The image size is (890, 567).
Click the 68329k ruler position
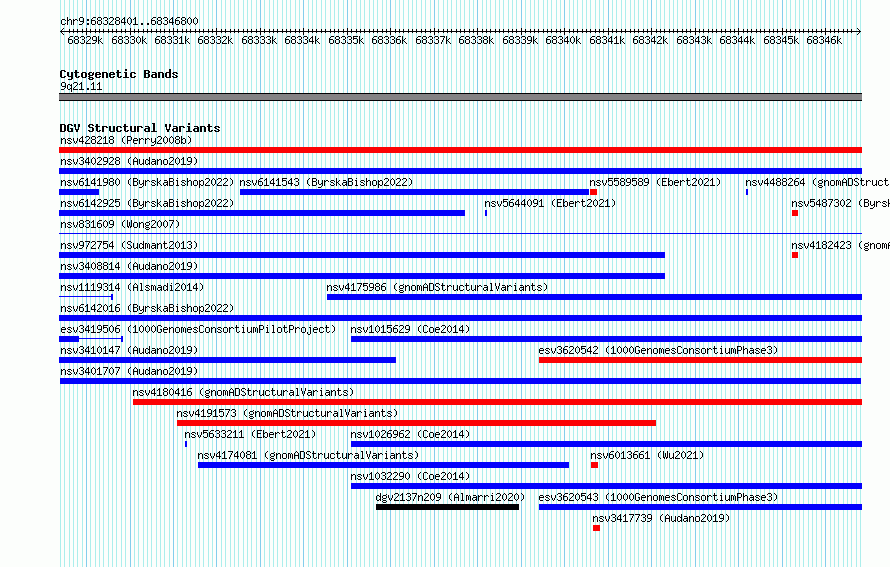tap(85, 40)
